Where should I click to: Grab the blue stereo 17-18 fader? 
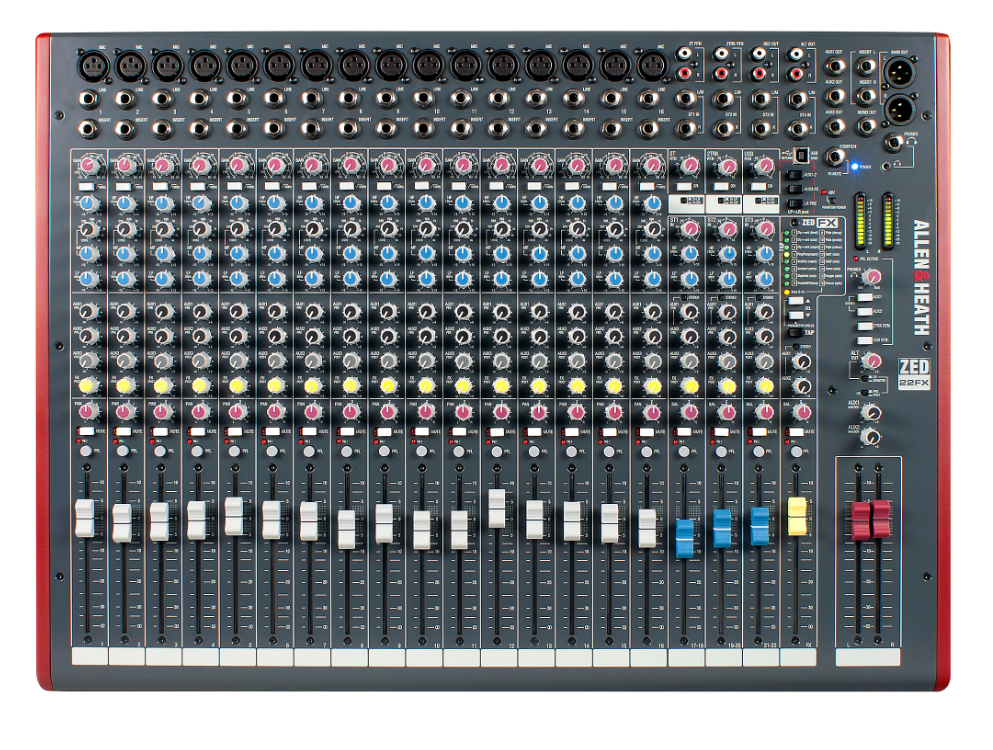(x=685, y=538)
